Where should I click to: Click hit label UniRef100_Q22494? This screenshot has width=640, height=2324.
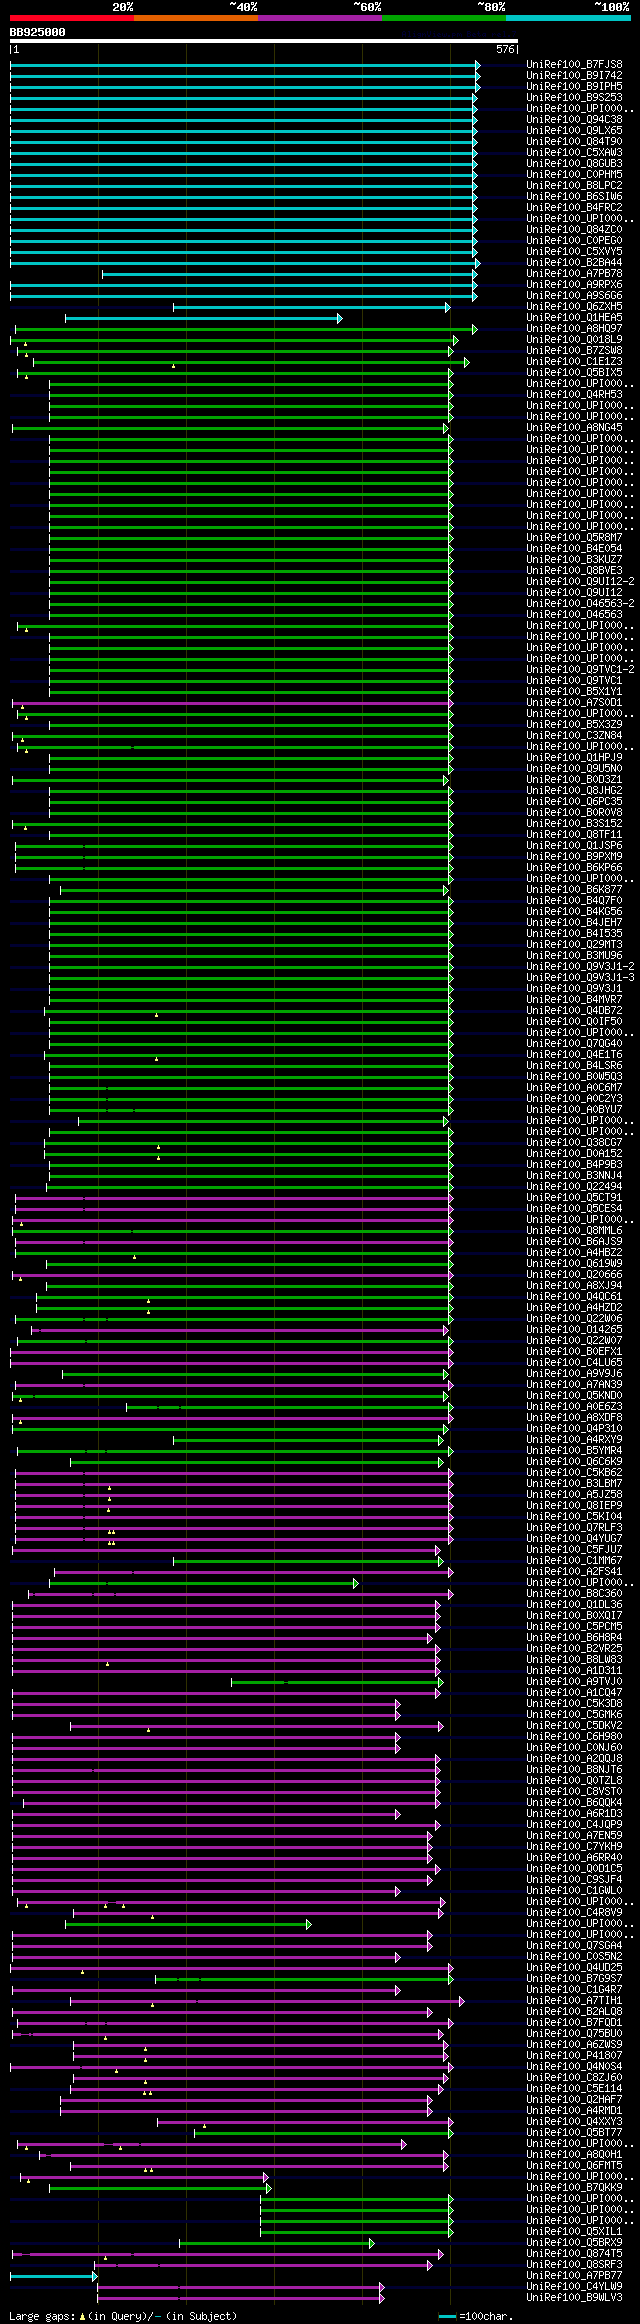(574, 1187)
